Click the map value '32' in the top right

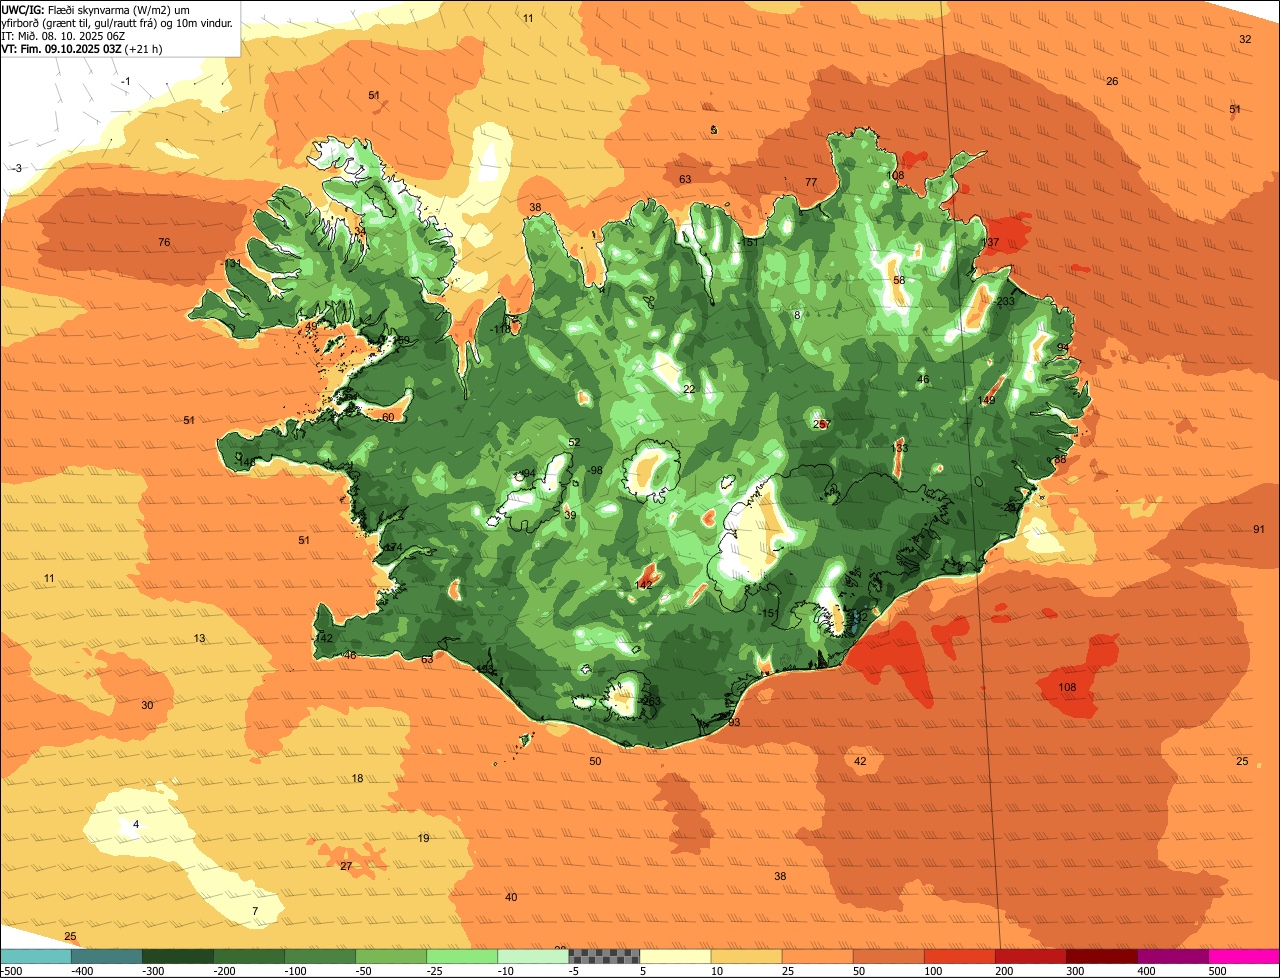click(1245, 40)
